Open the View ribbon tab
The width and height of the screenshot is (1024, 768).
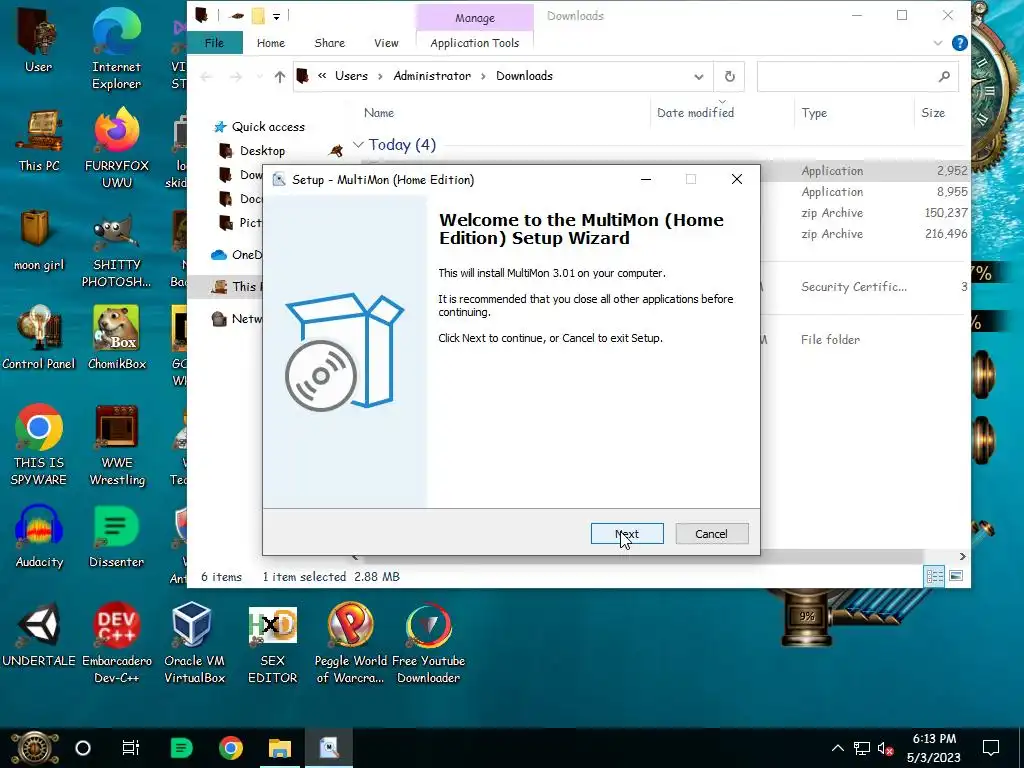386,42
